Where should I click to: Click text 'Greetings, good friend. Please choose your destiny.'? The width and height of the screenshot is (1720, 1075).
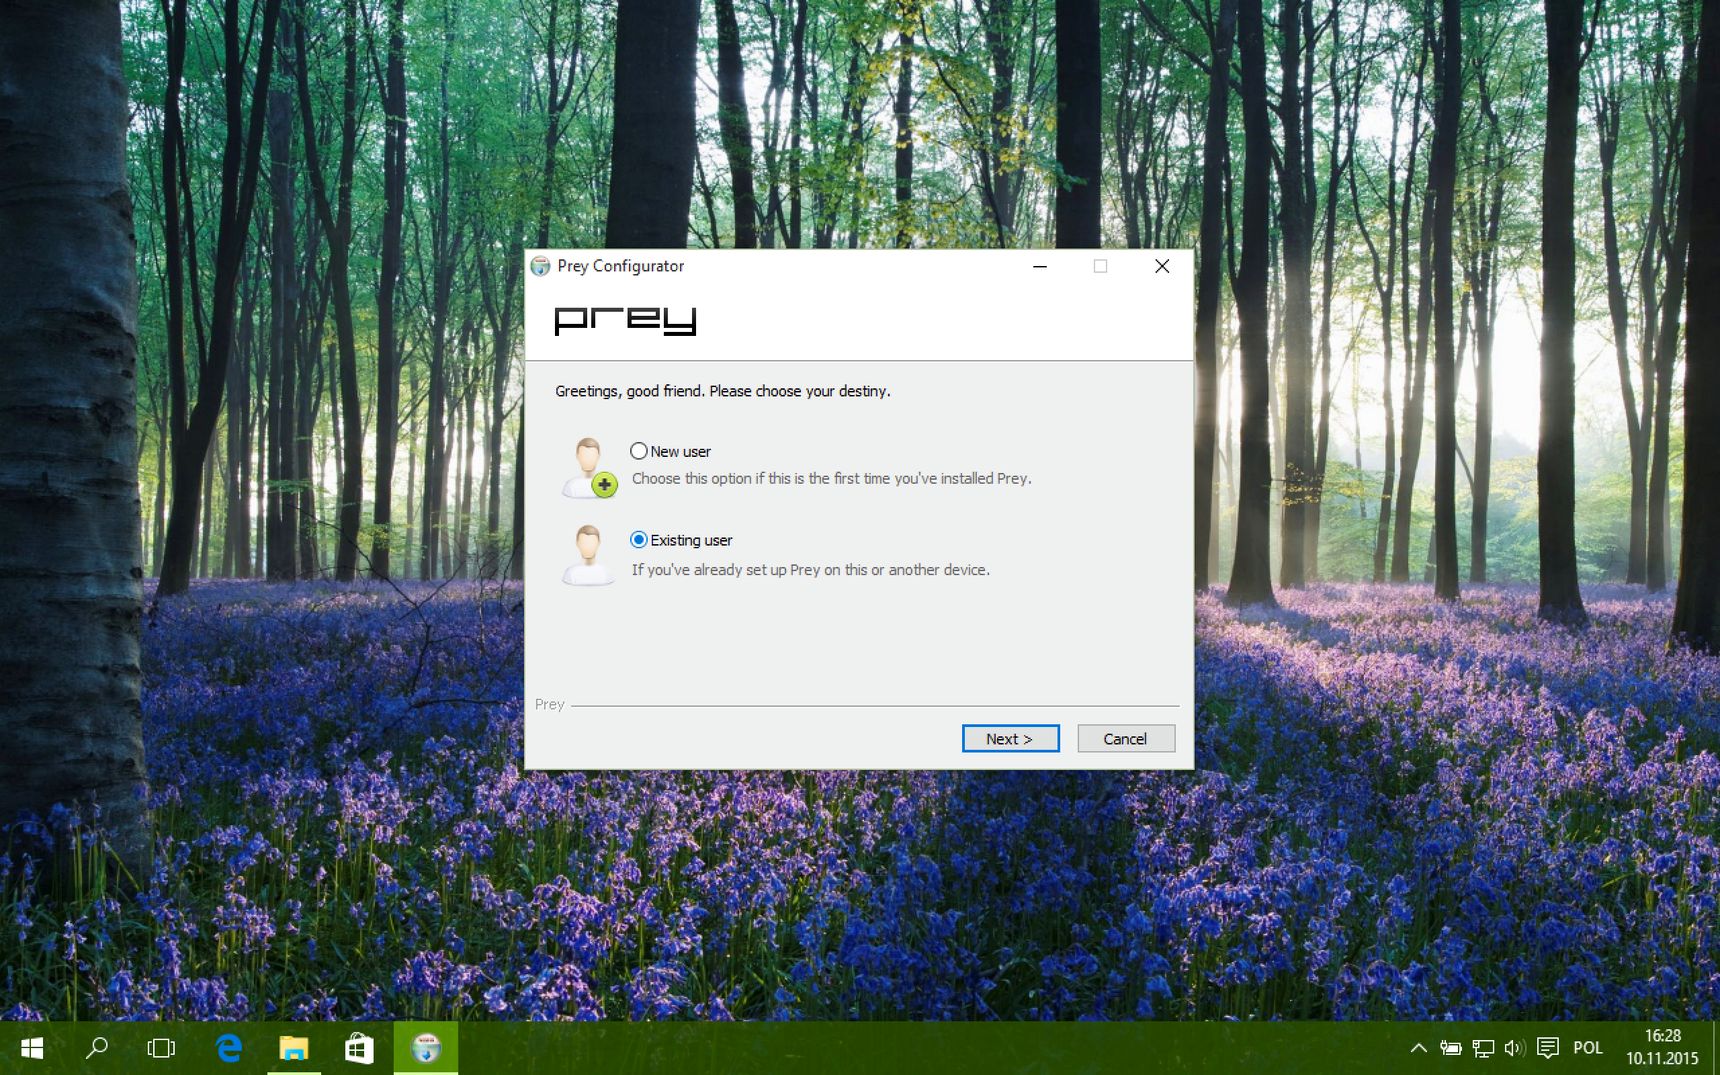pos(722,391)
